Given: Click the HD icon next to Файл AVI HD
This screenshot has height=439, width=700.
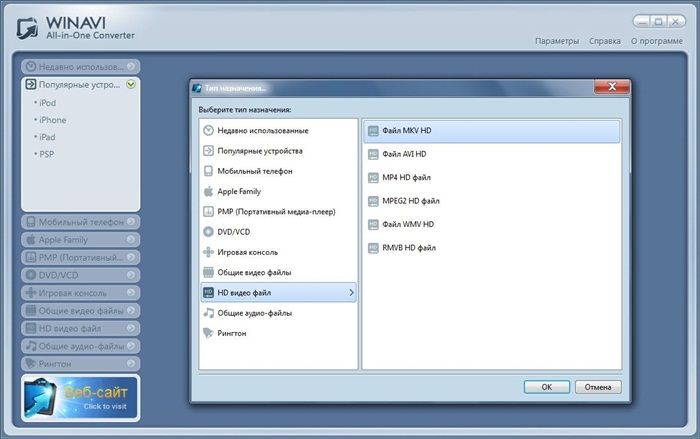Looking at the screenshot, I should pos(373,154).
